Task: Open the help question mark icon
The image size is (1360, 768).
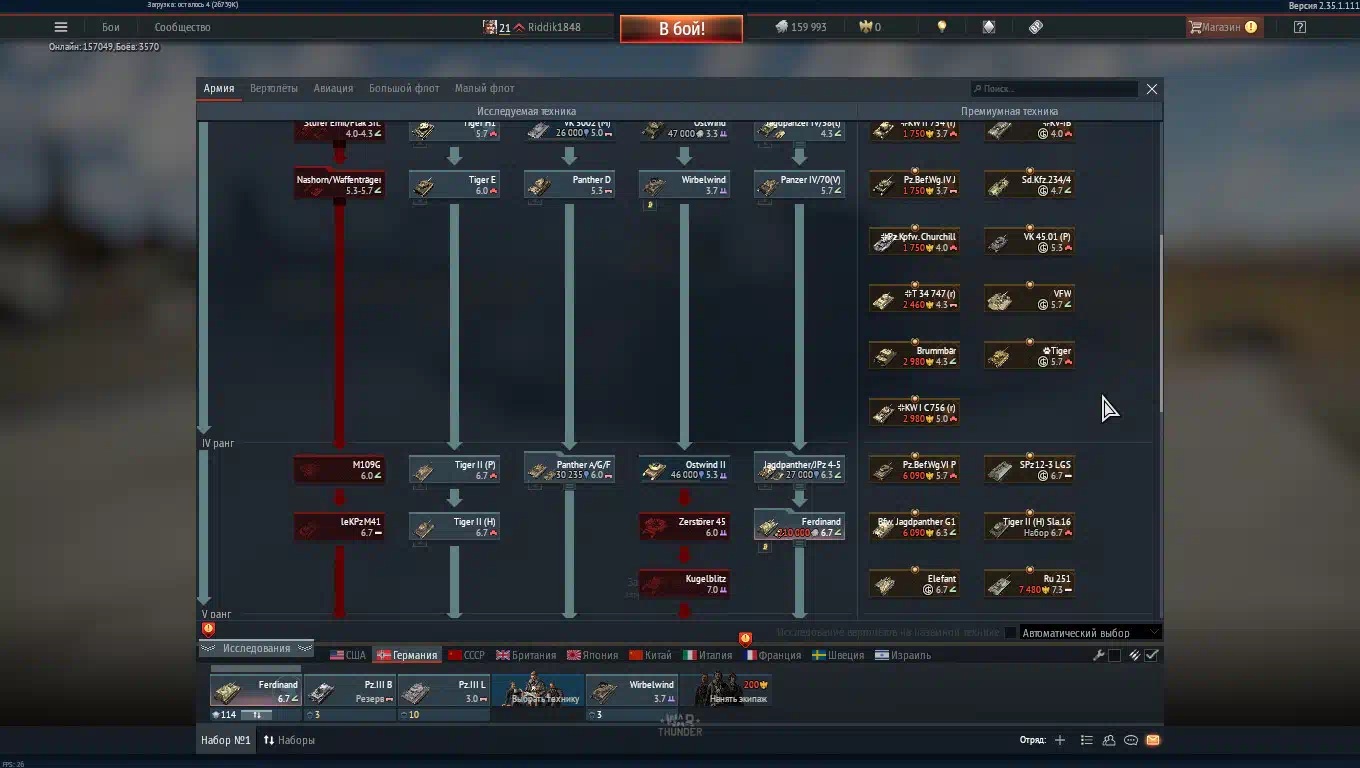Action: 1299,27
